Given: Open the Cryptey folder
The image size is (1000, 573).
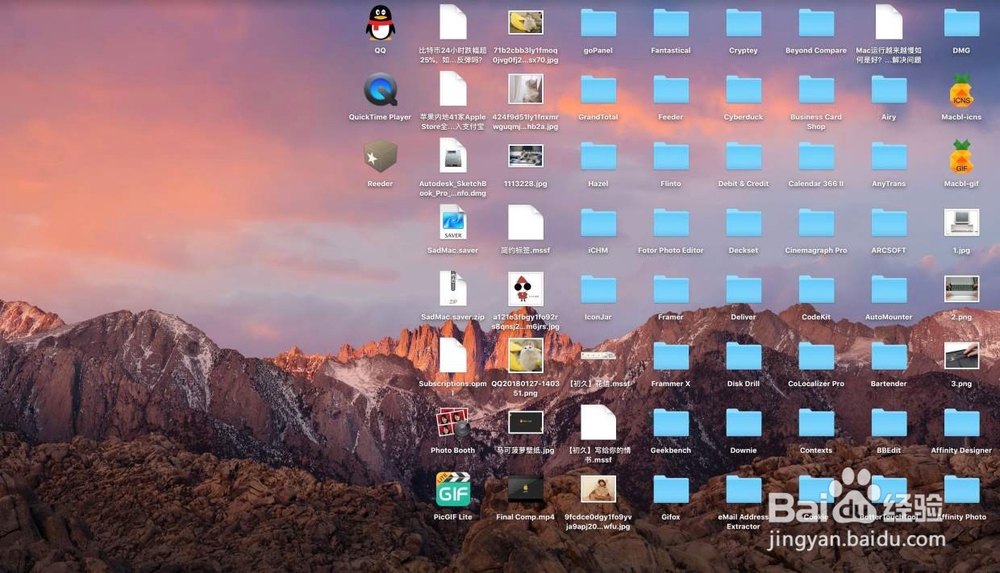Looking at the screenshot, I should [x=744, y=24].
